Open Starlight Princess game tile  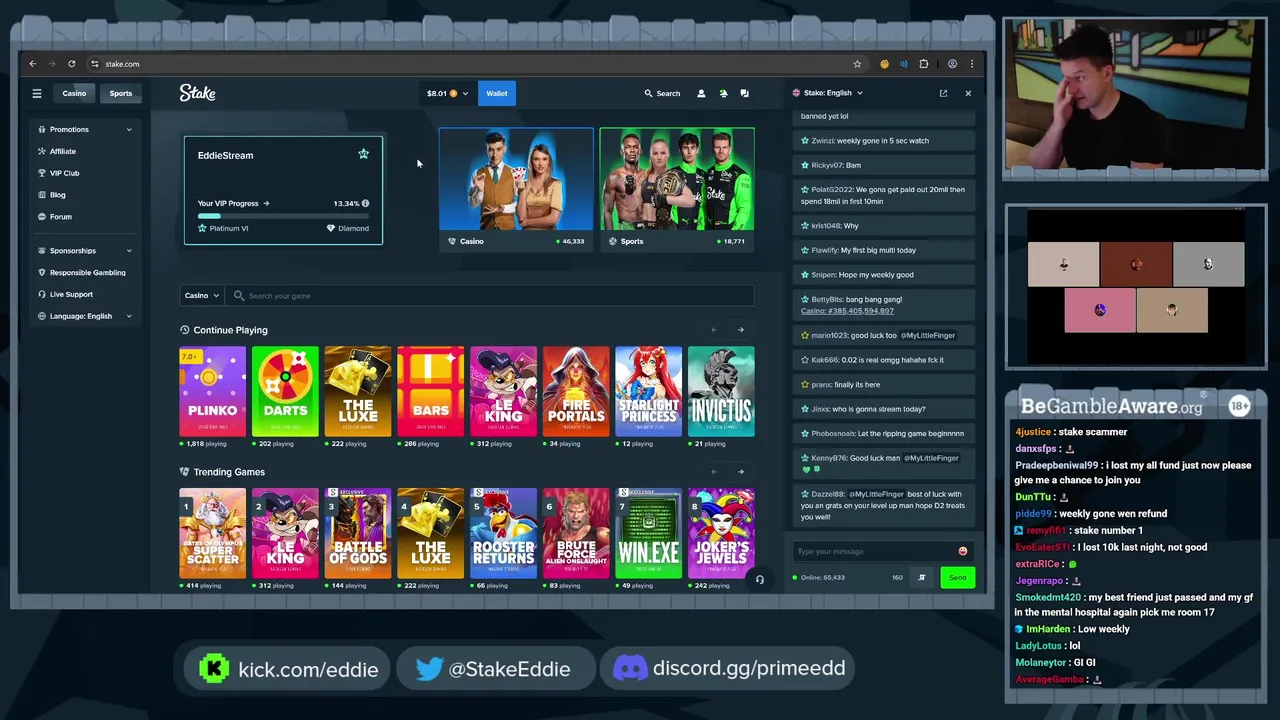point(649,391)
